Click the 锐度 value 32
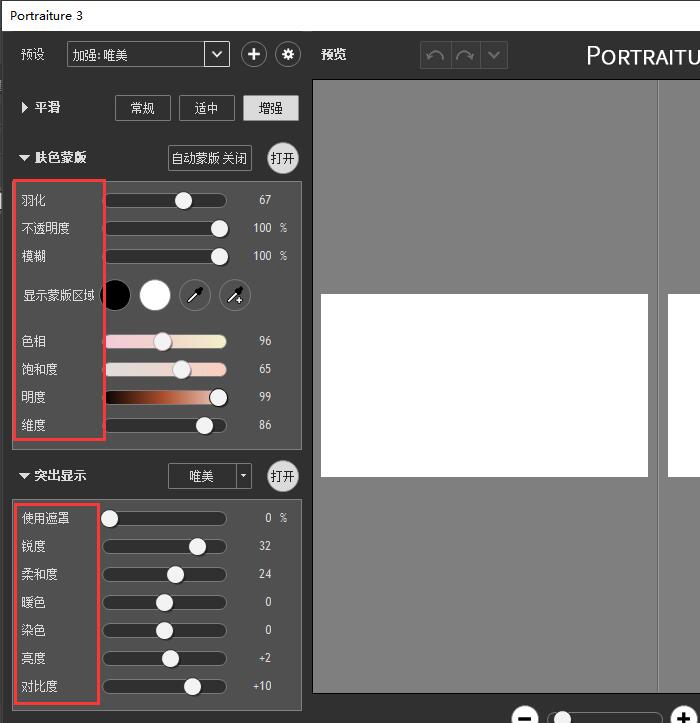 click(x=265, y=546)
